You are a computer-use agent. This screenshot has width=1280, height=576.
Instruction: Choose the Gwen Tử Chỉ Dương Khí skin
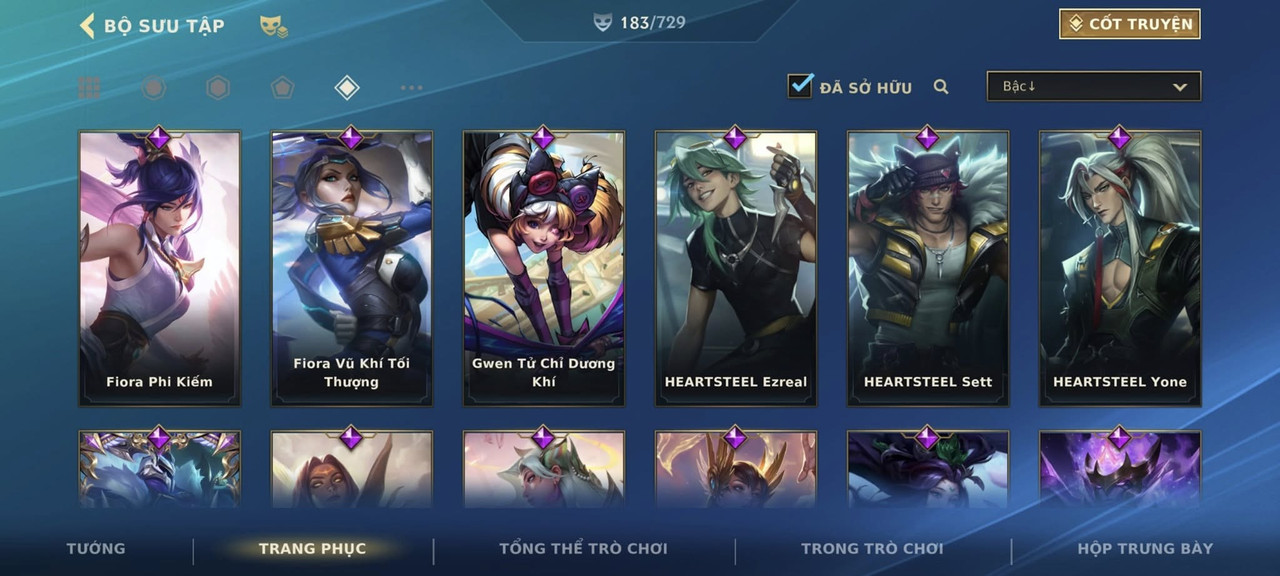coord(544,268)
